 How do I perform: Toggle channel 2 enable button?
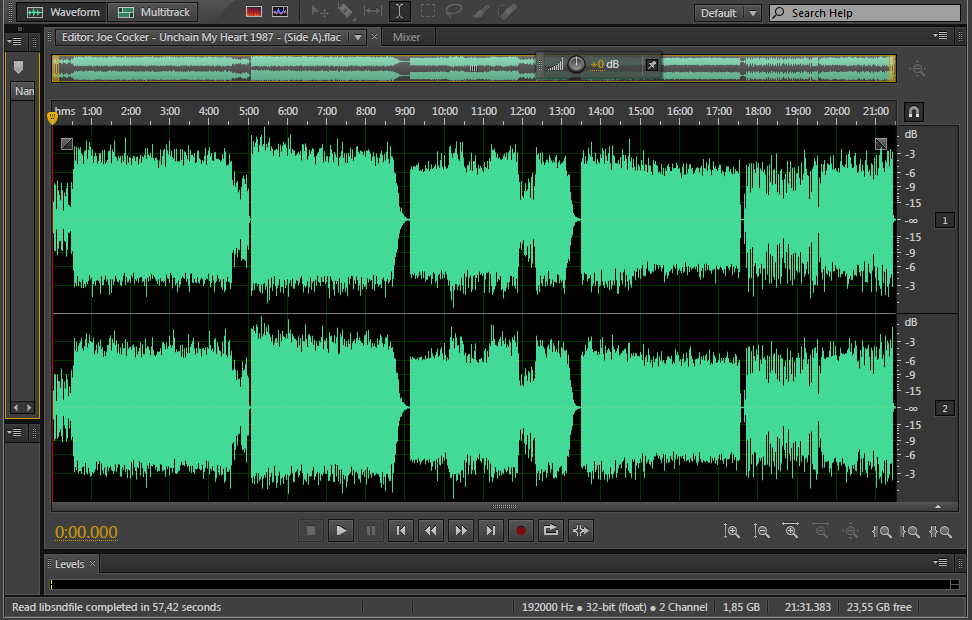coord(945,408)
